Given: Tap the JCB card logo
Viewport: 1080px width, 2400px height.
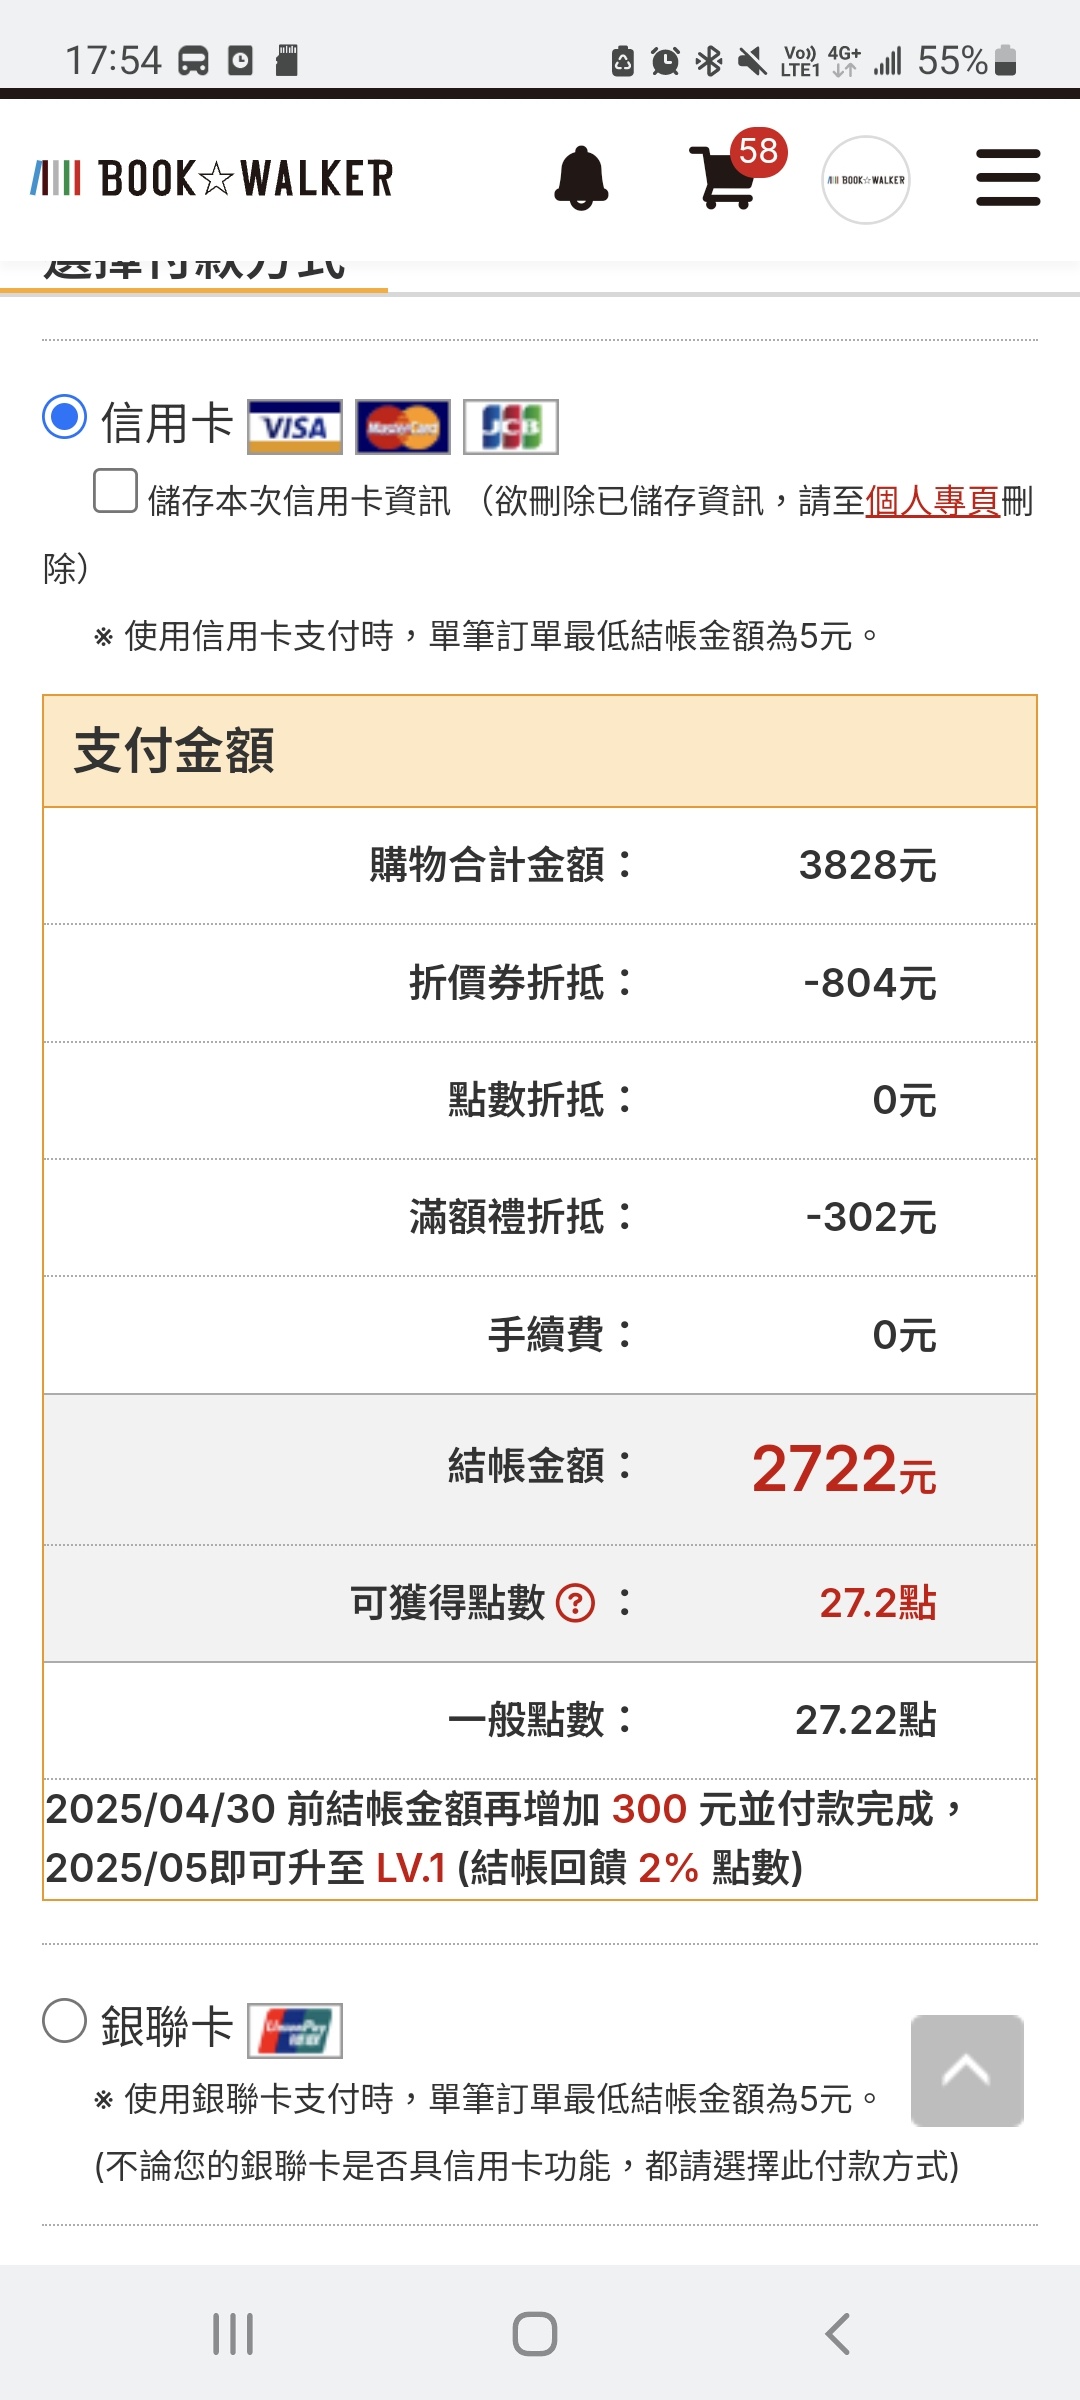Looking at the screenshot, I should coord(511,427).
